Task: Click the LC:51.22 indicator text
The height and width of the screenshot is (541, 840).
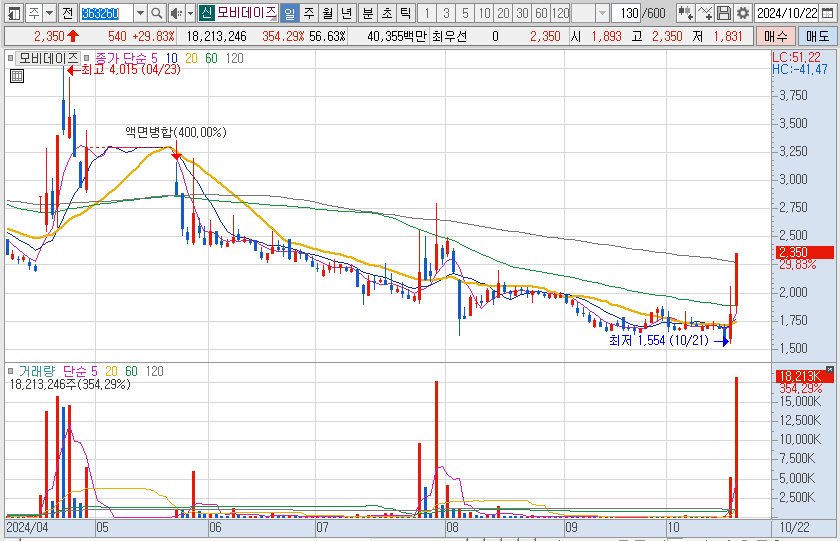Action: point(796,58)
